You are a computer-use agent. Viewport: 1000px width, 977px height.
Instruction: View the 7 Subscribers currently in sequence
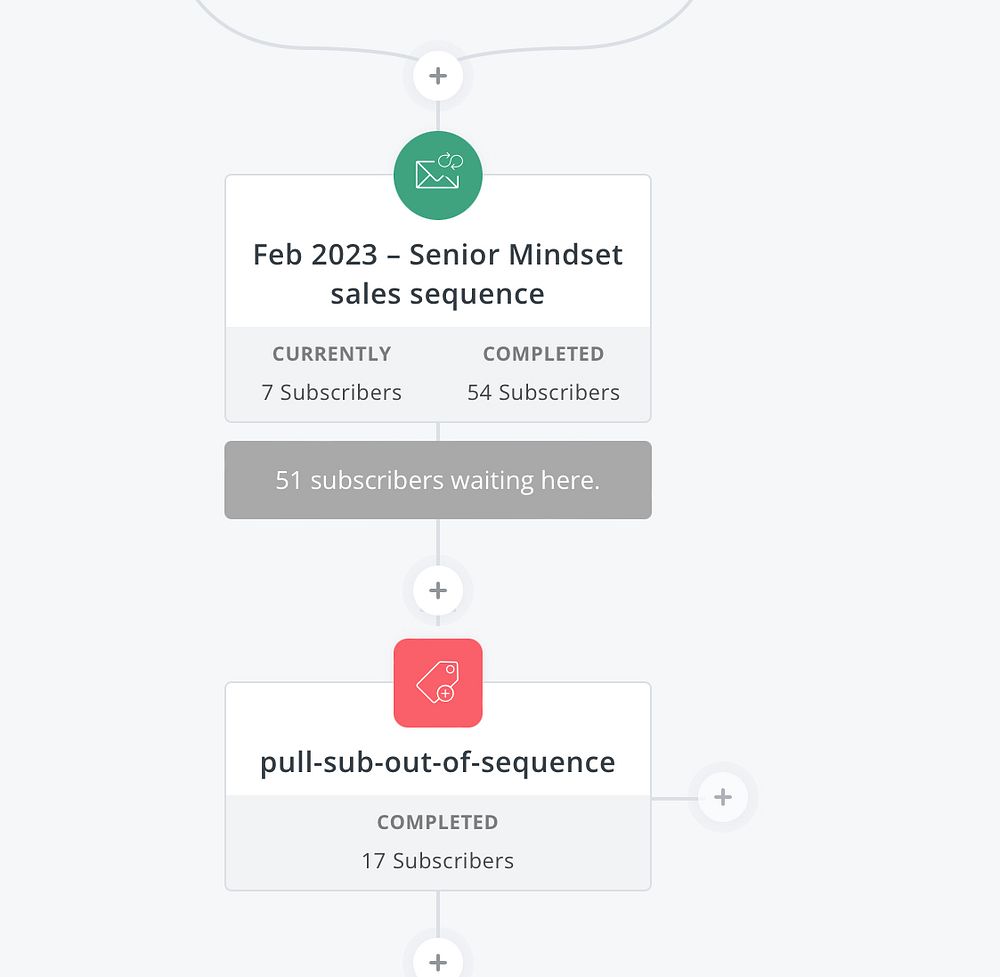332,393
